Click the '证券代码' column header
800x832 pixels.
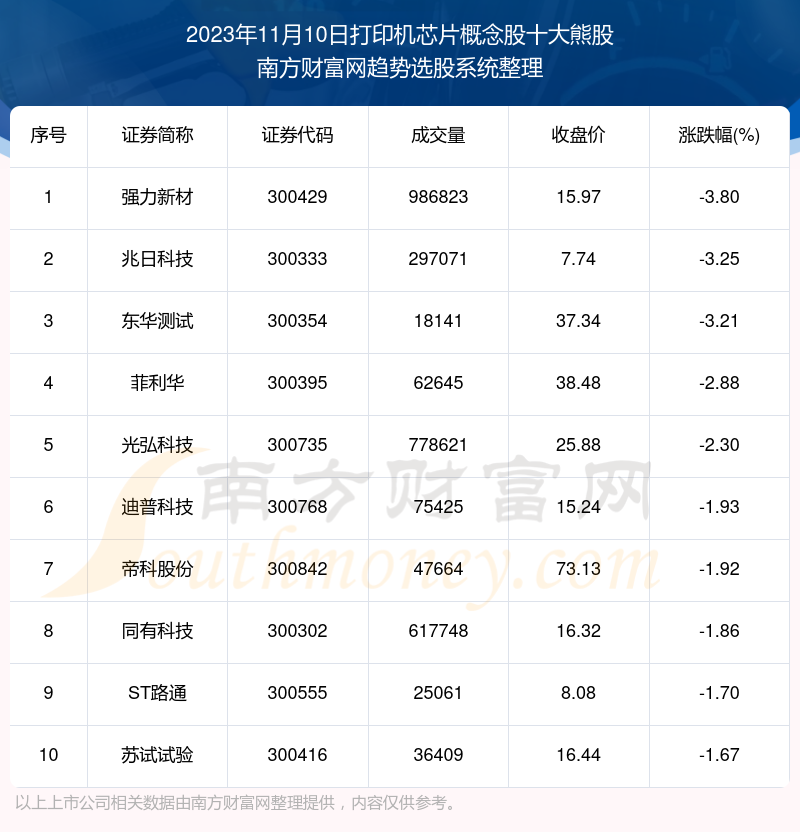tap(297, 135)
